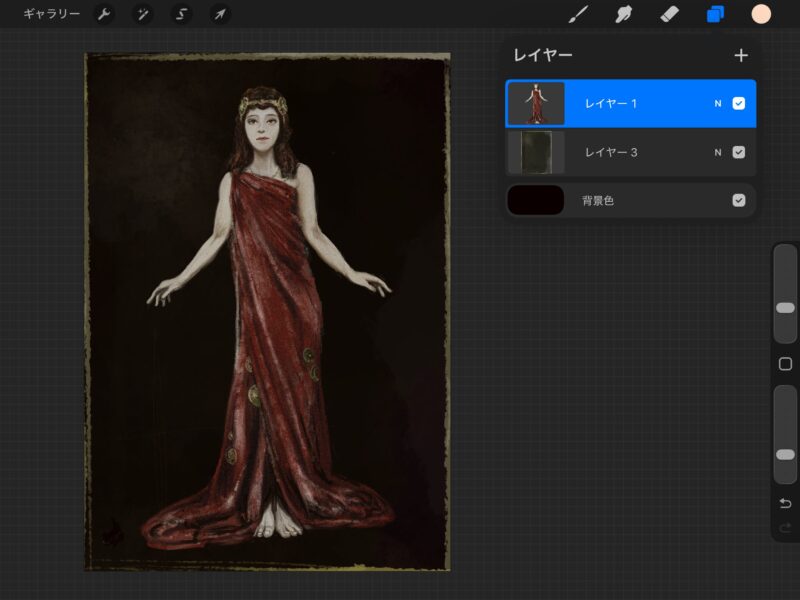Viewport: 800px width, 600px height.
Task: Select the Smudge finger tool
Action: coord(623,14)
